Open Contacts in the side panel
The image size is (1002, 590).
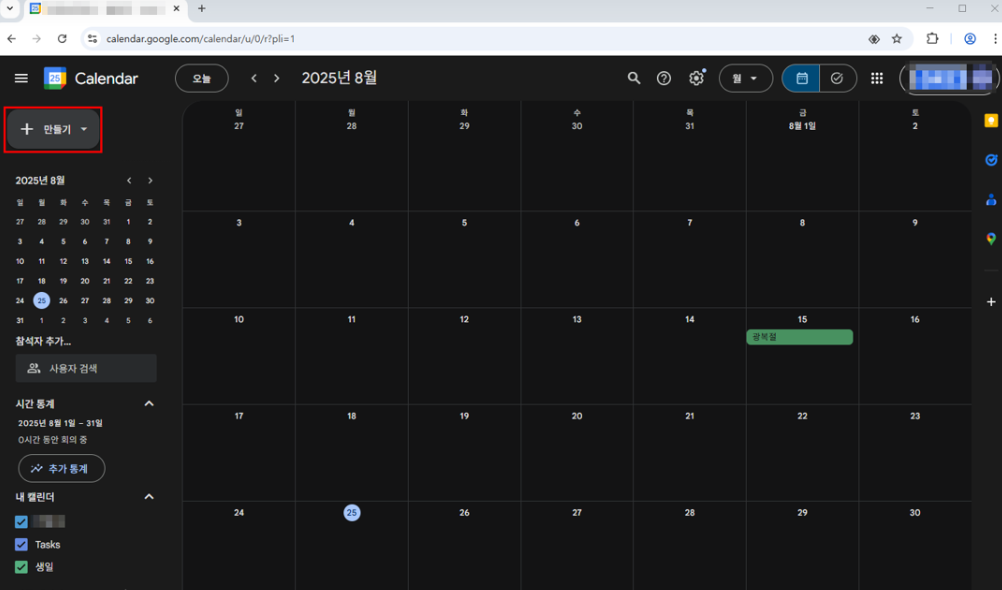pos(991,199)
